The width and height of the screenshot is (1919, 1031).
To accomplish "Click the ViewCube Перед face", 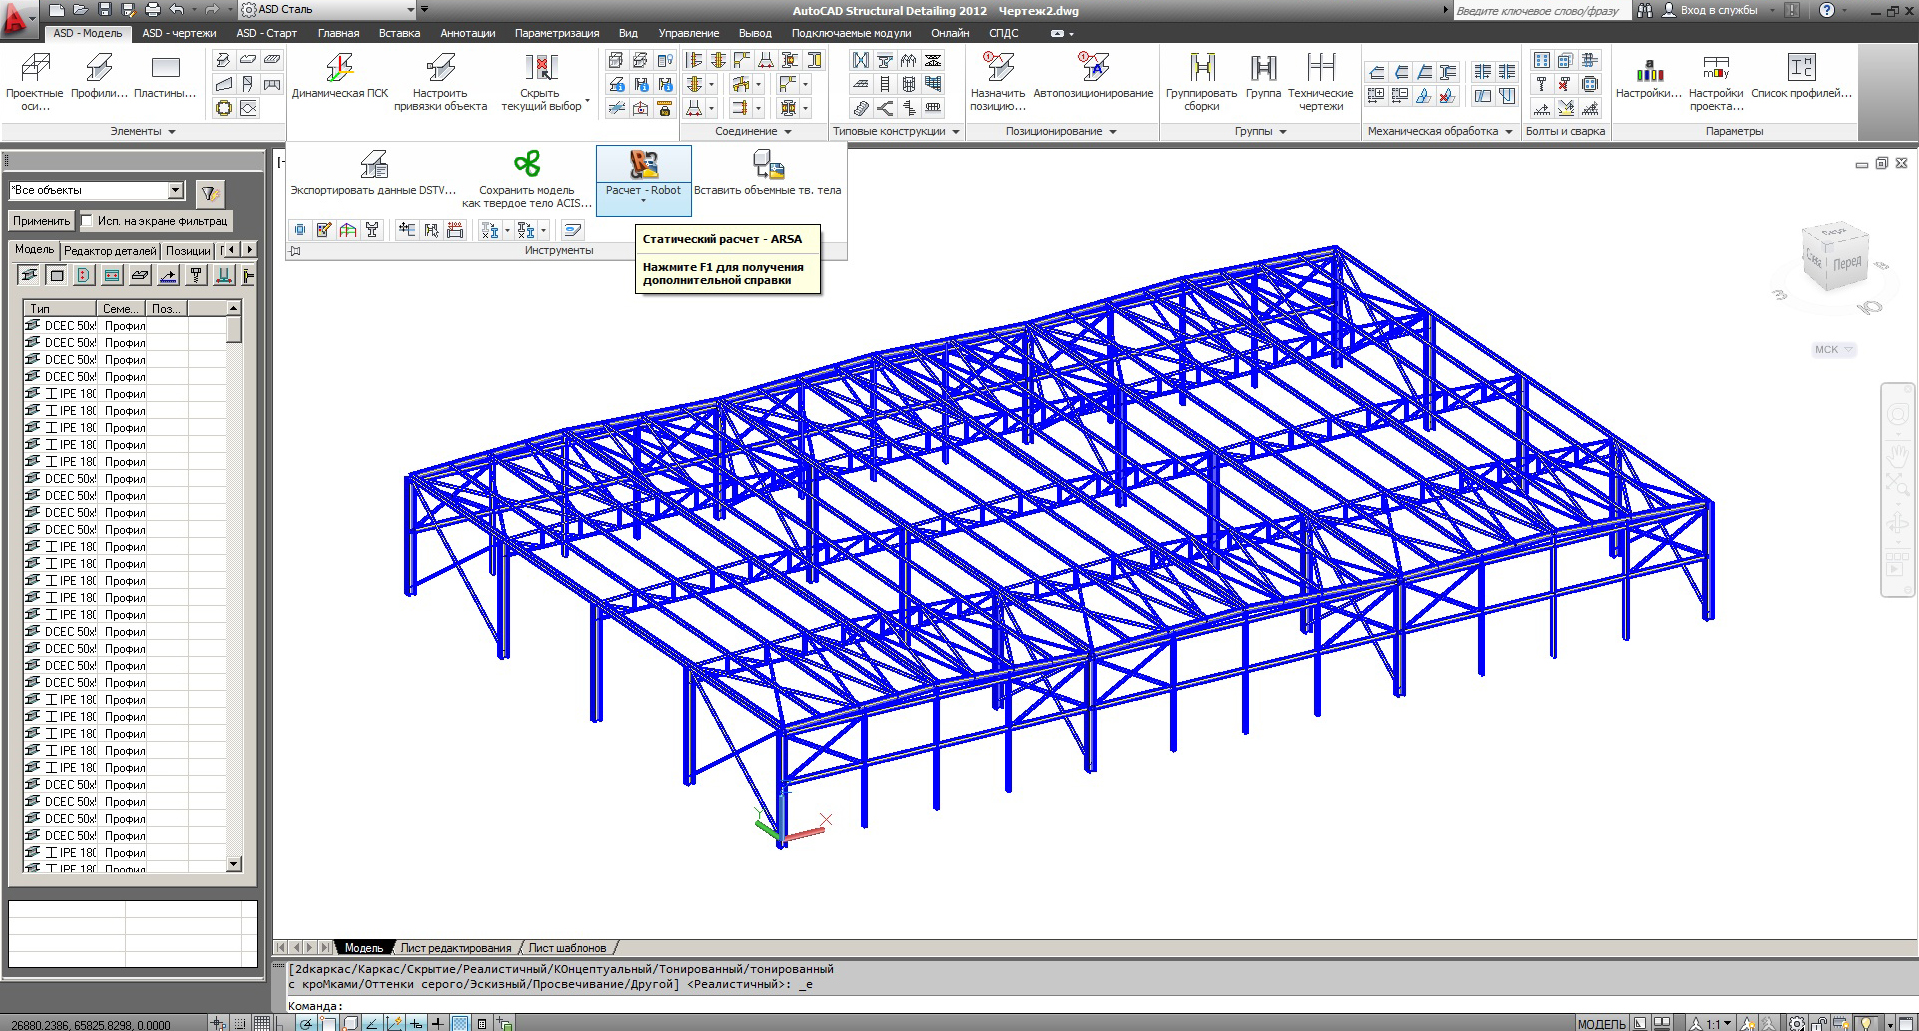I will [1847, 263].
